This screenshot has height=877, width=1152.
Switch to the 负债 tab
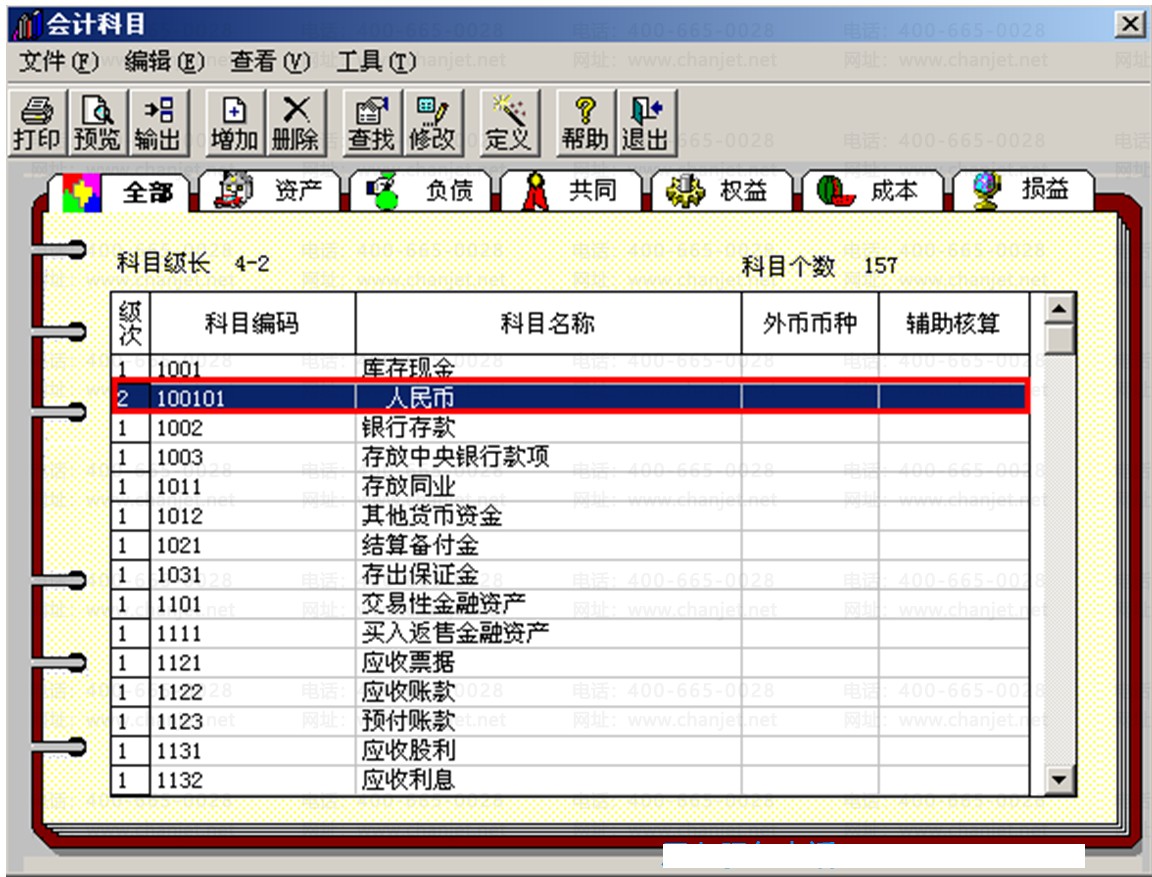pyautogui.click(x=422, y=191)
